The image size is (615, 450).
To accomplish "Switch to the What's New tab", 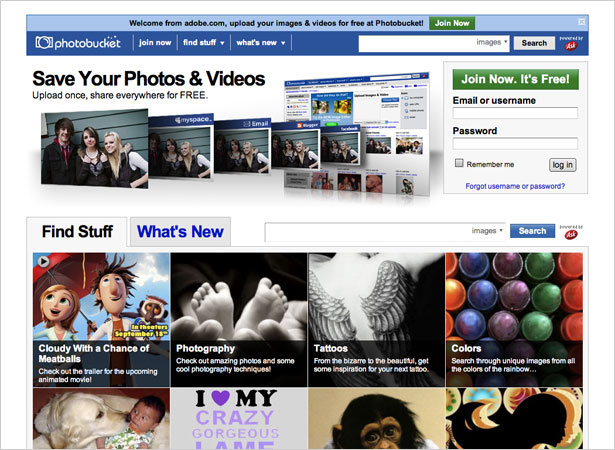I will pos(180,231).
